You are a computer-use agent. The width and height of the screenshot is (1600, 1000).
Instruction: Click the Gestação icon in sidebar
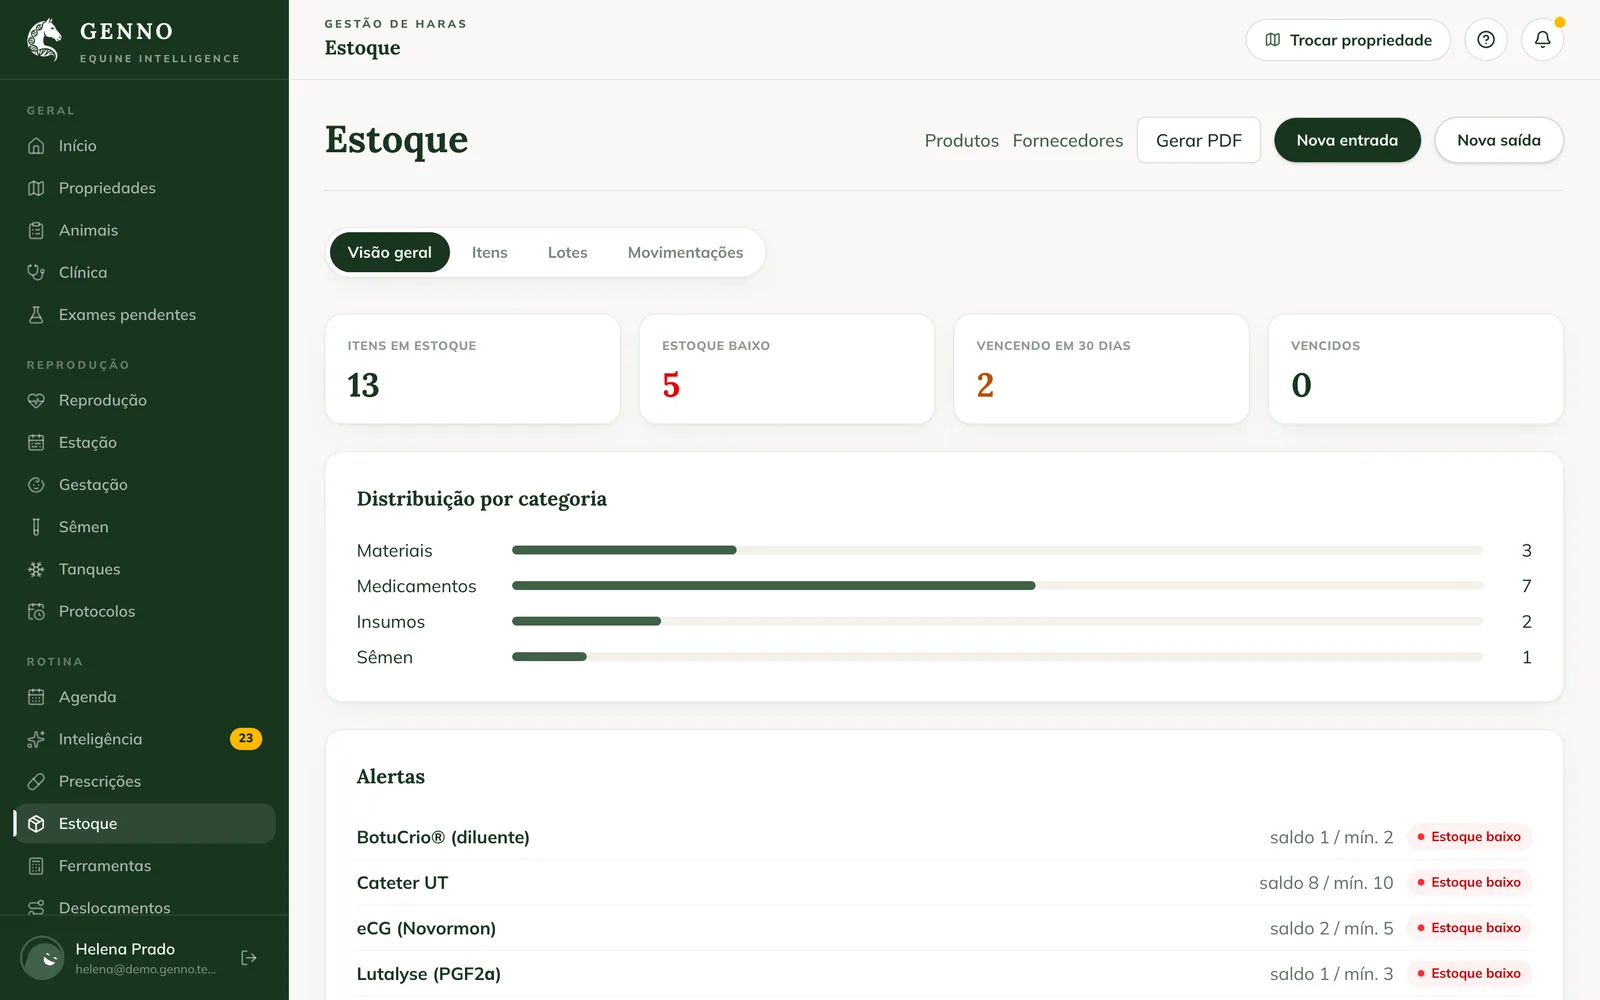point(36,485)
